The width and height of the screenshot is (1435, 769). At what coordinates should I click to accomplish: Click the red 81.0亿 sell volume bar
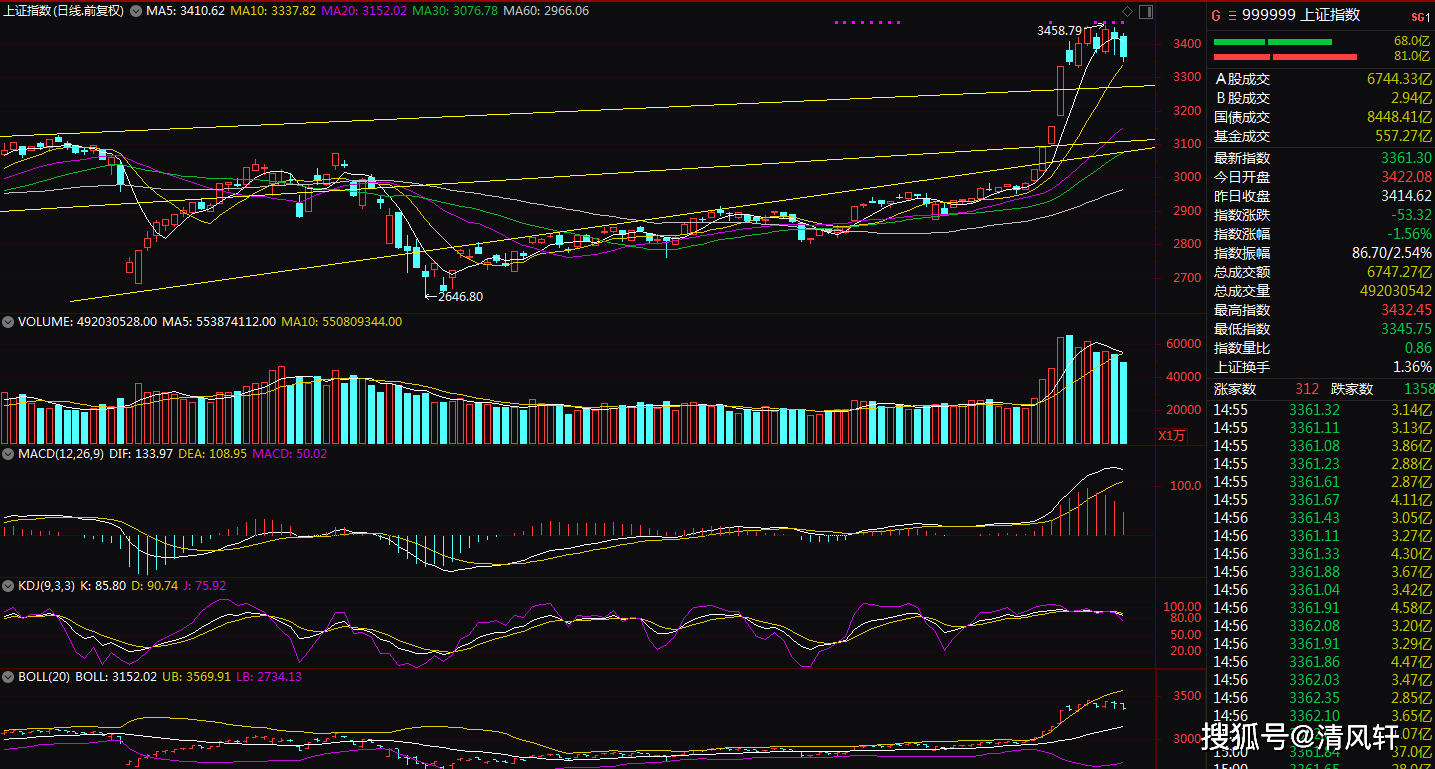[1285, 57]
